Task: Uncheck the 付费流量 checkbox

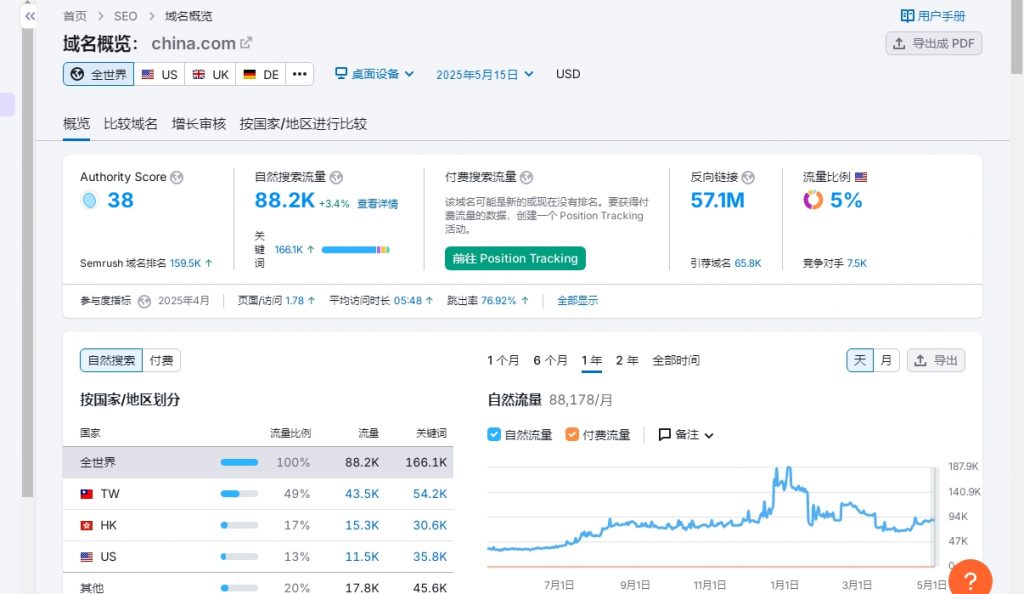Action: tap(572, 435)
